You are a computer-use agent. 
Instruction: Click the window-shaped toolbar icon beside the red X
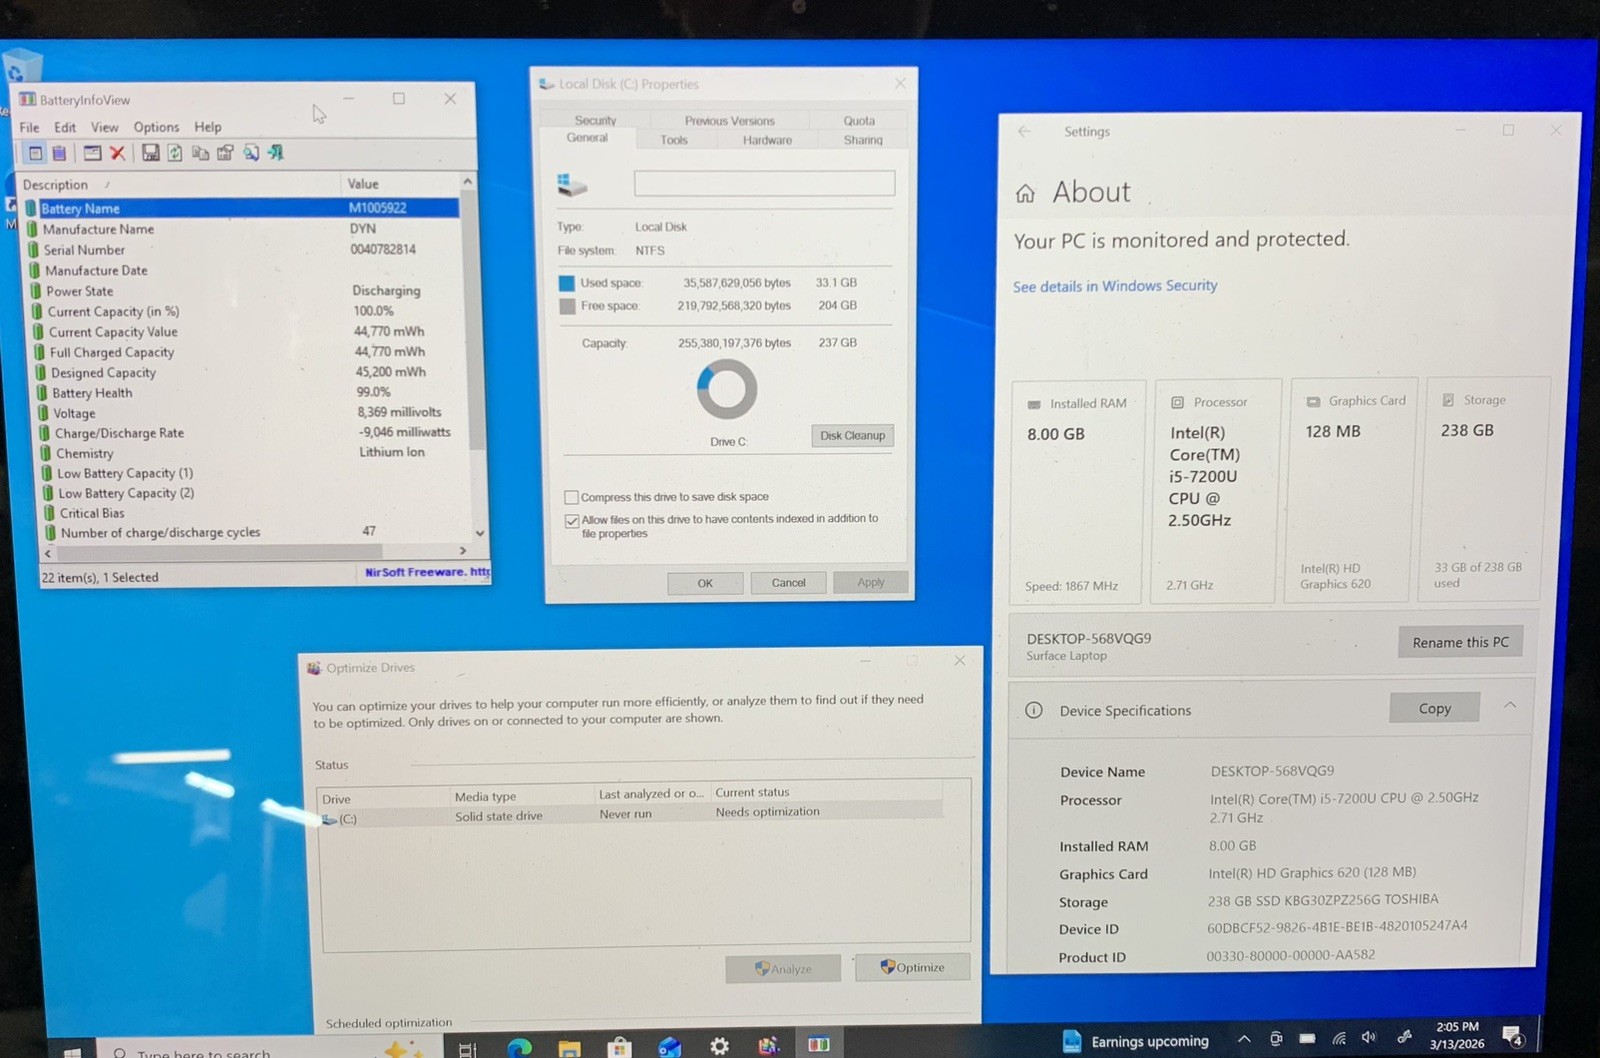(x=92, y=153)
